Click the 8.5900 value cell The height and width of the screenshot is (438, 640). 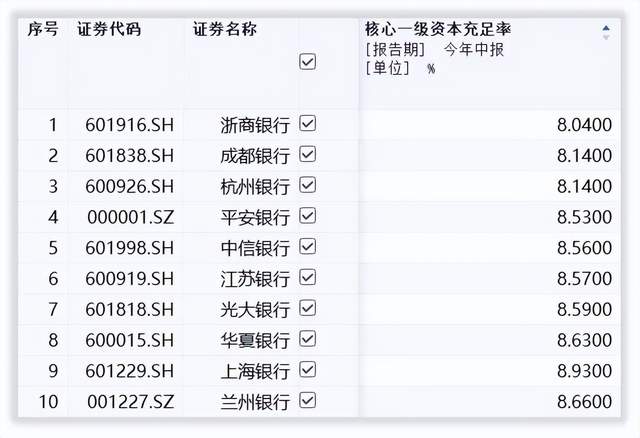point(584,310)
